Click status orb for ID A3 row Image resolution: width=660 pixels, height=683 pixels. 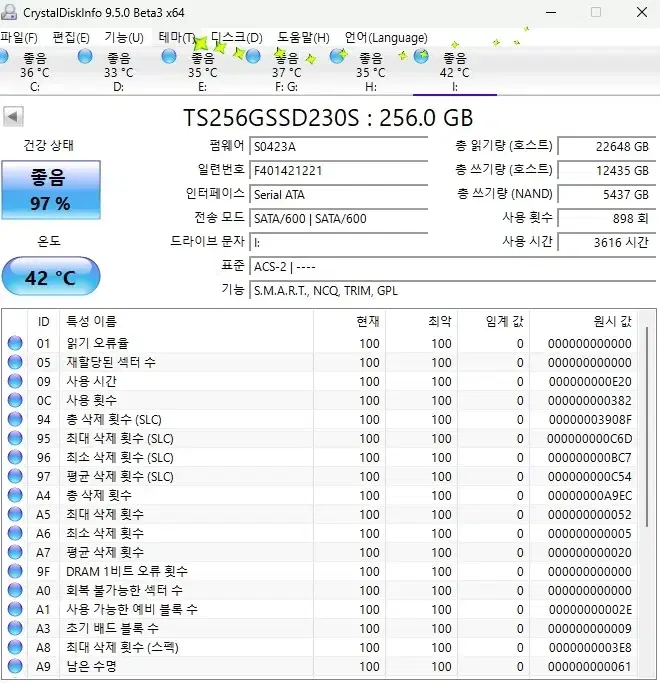point(15,628)
